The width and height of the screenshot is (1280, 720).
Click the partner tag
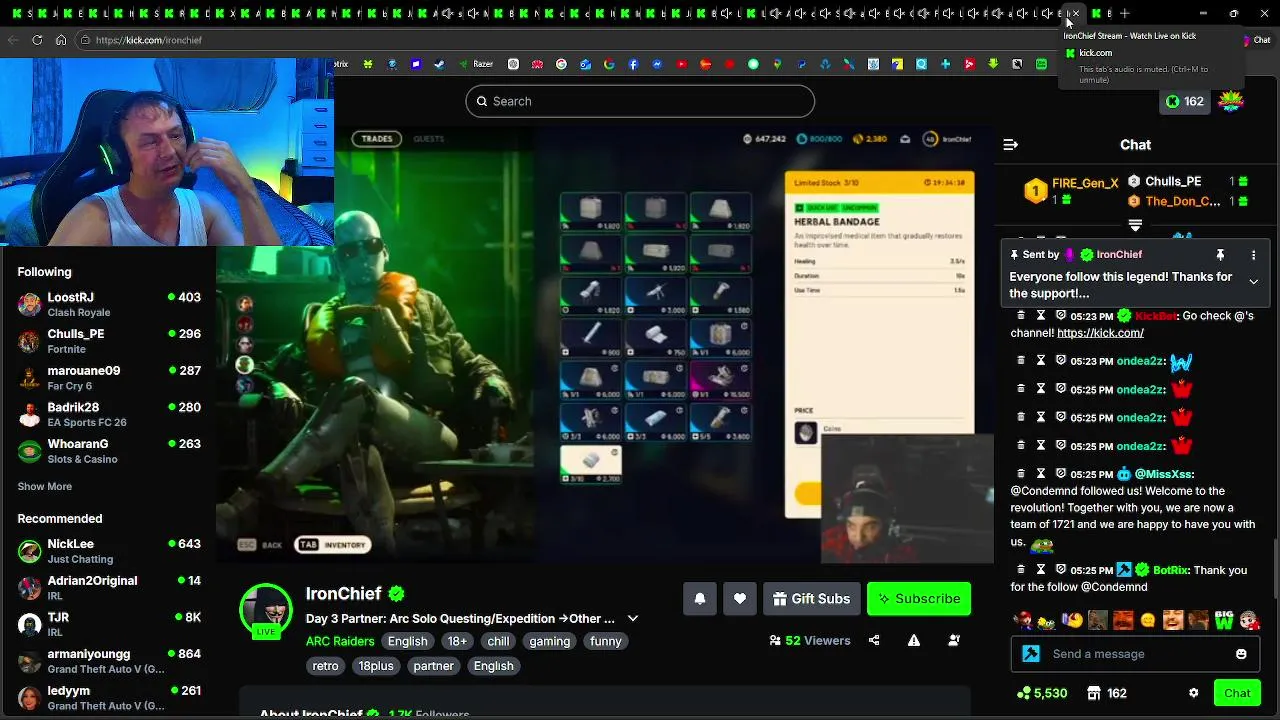433,666
